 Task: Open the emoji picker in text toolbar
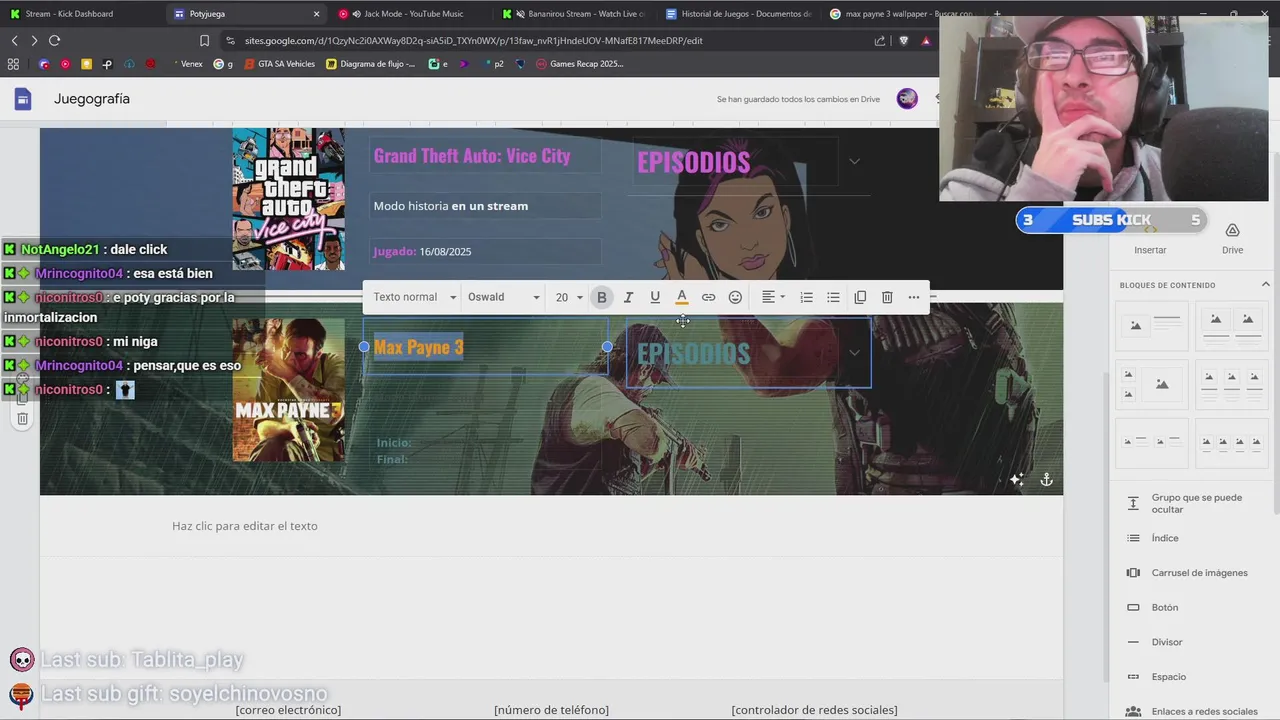tap(735, 297)
